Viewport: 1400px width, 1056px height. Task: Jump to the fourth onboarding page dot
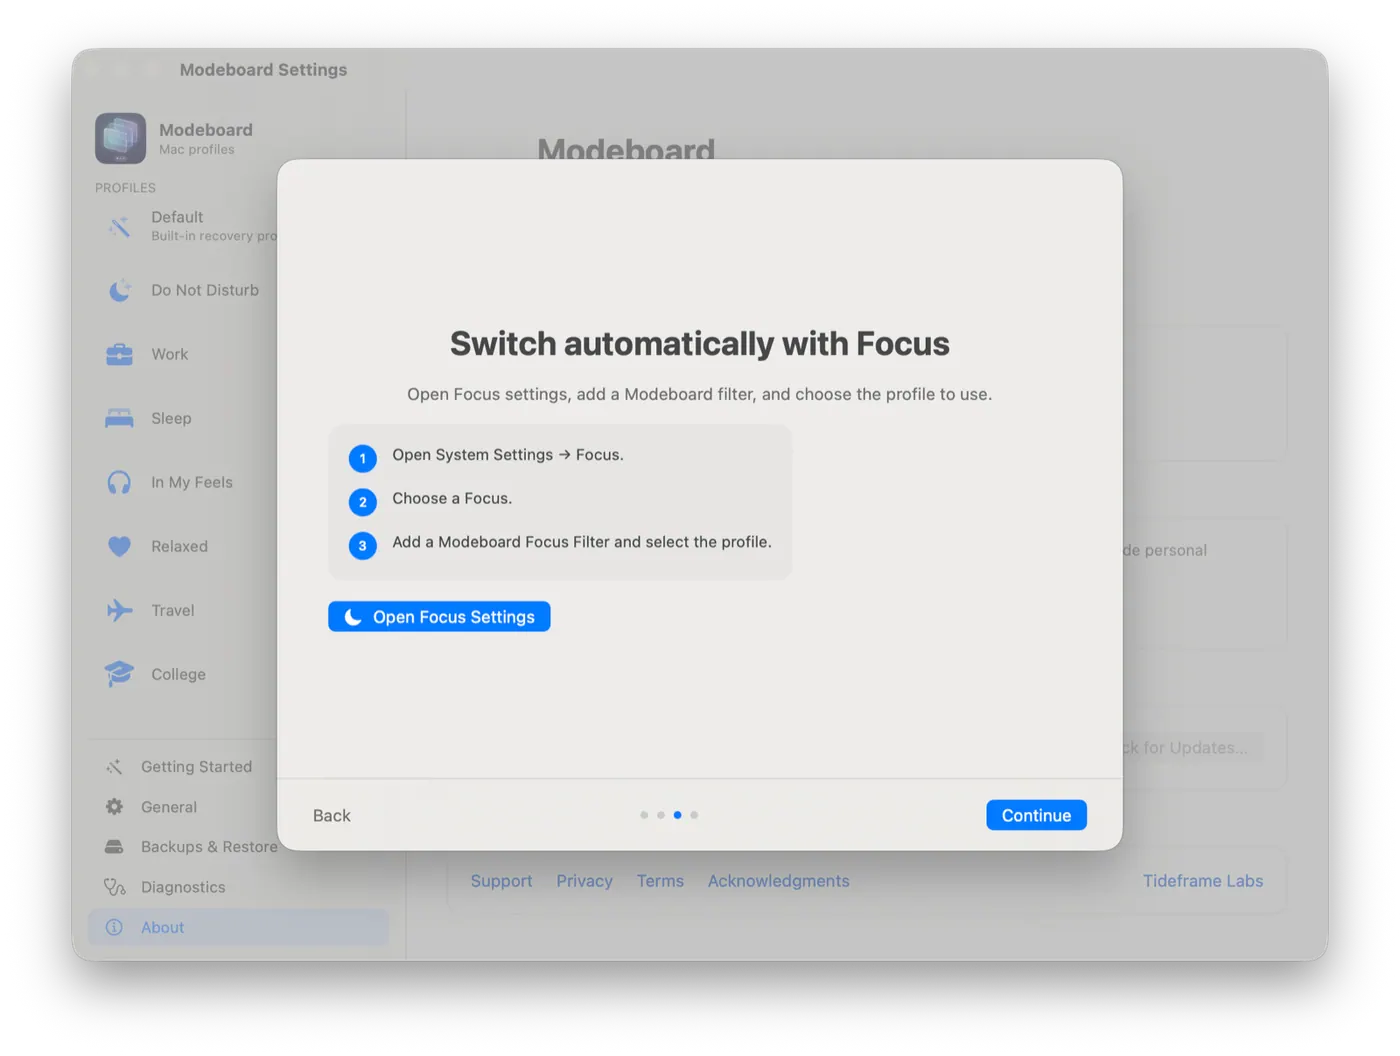coord(694,815)
